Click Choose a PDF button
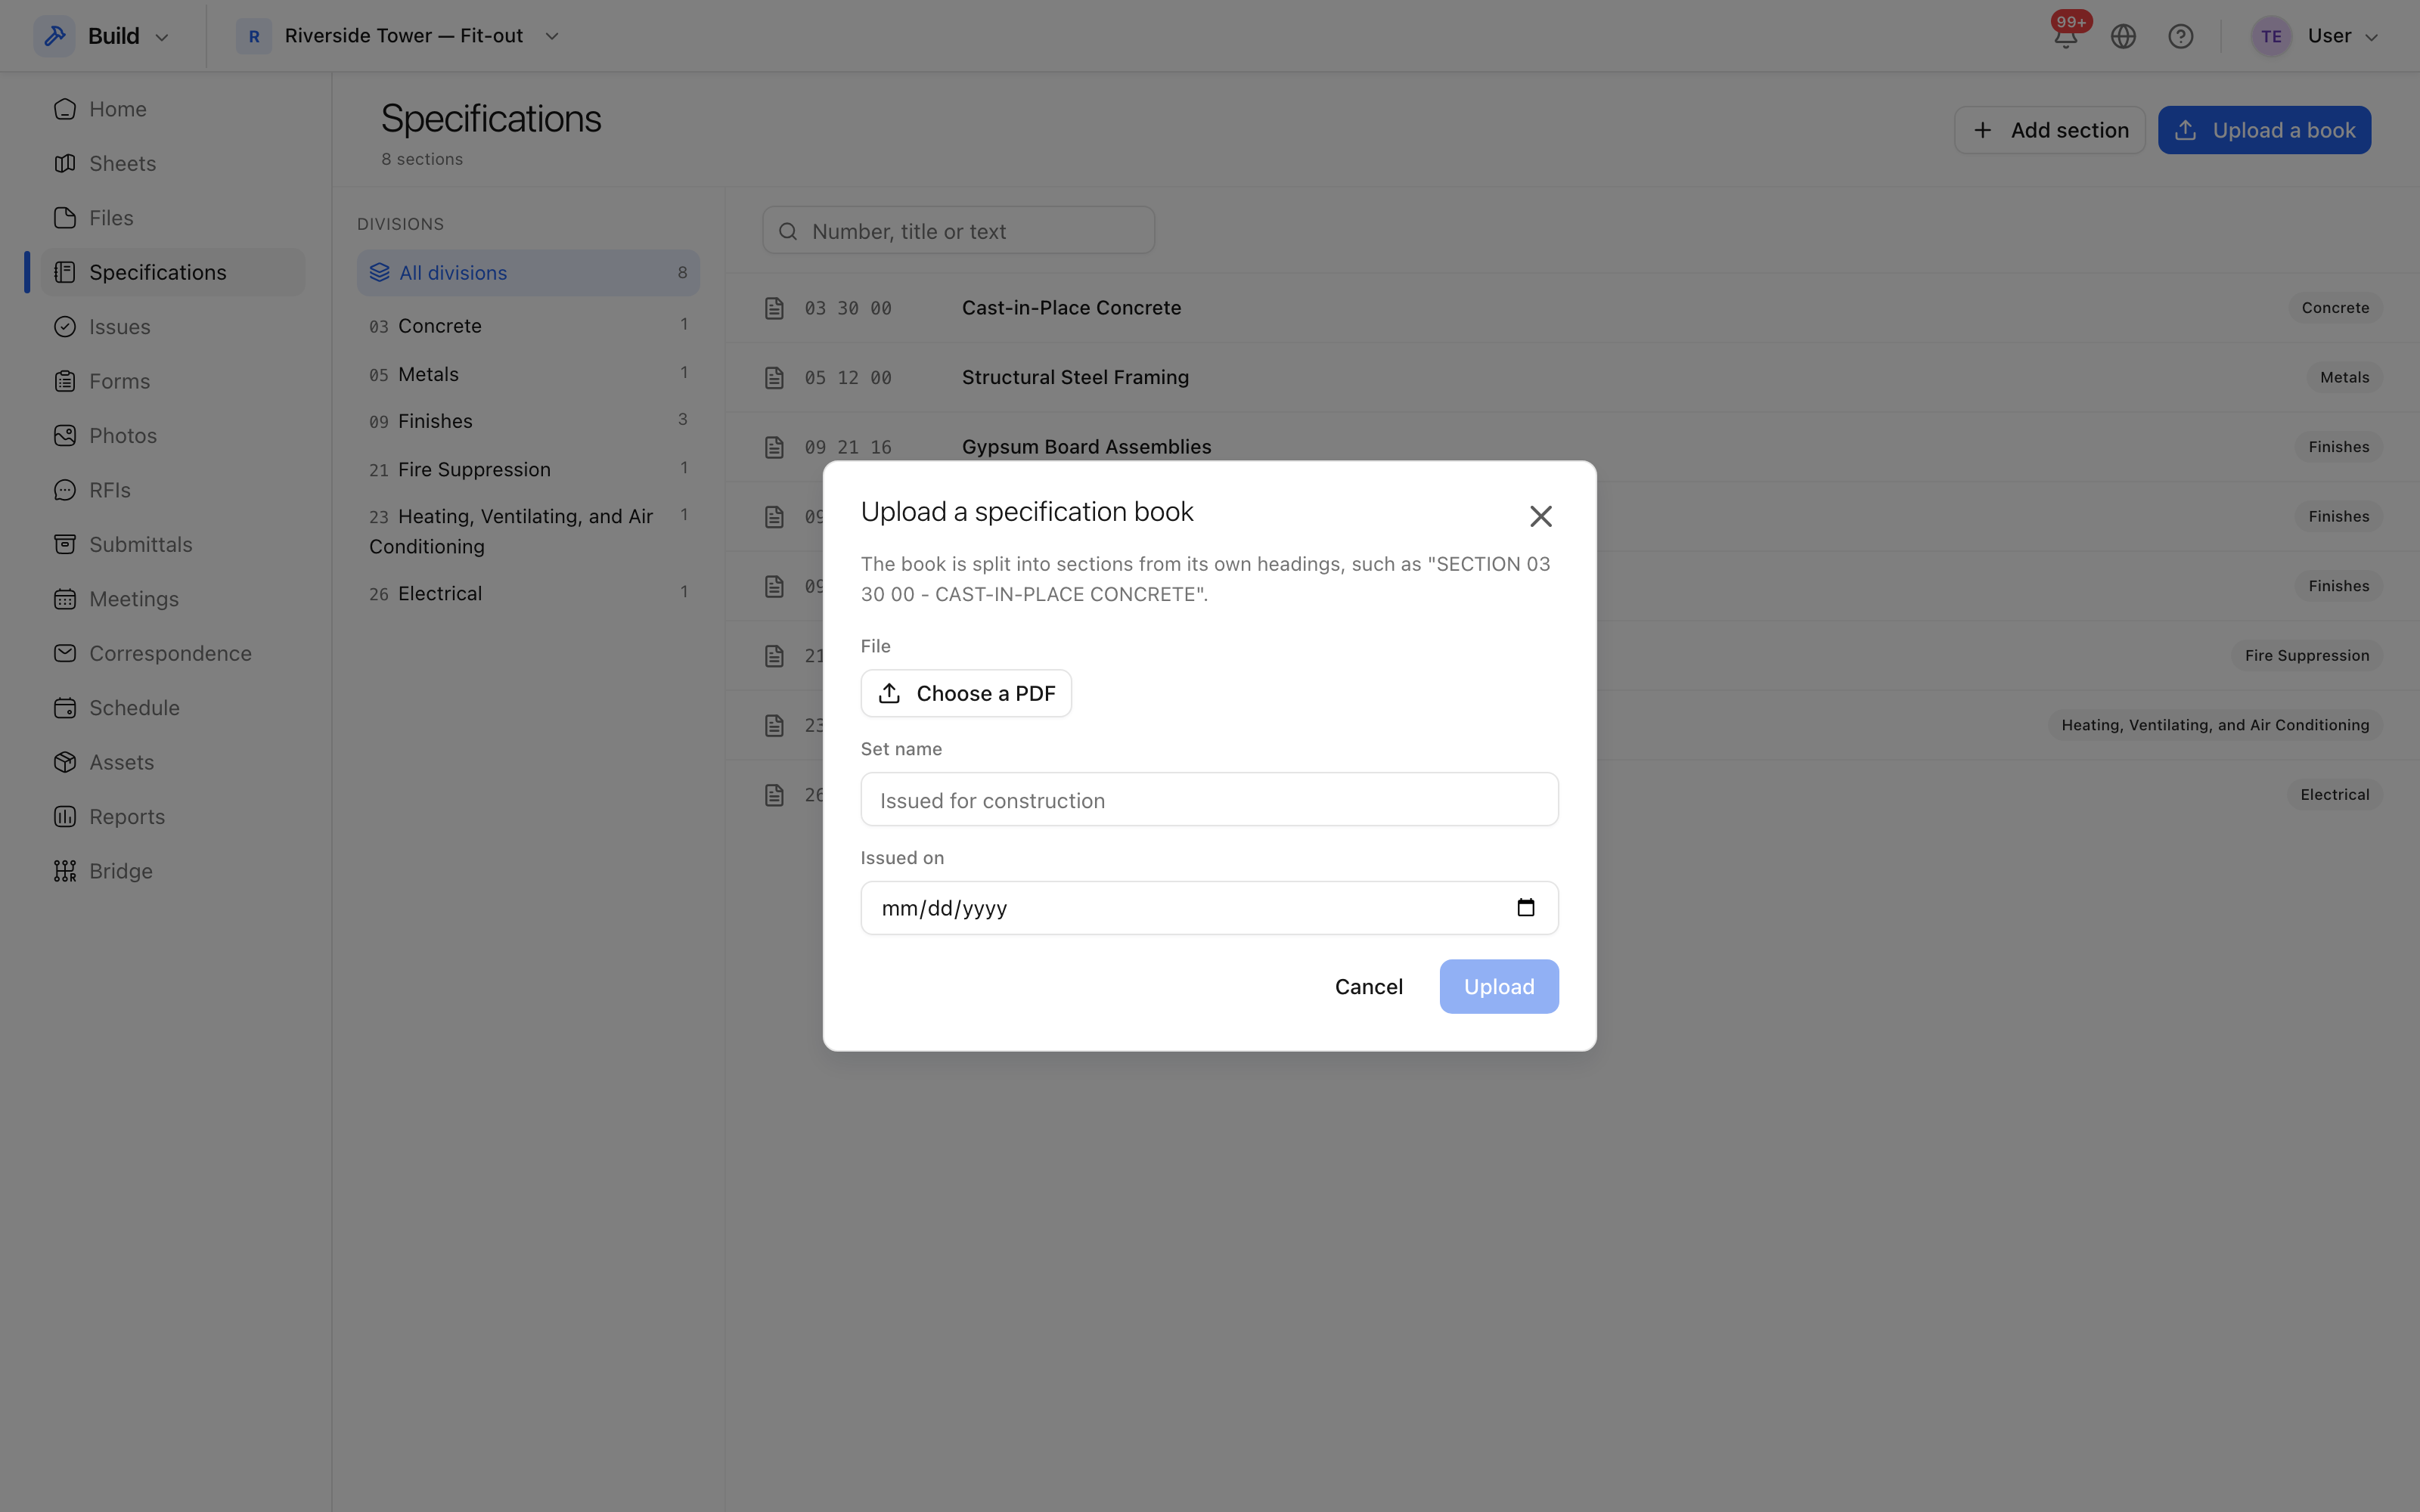 click(966, 693)
